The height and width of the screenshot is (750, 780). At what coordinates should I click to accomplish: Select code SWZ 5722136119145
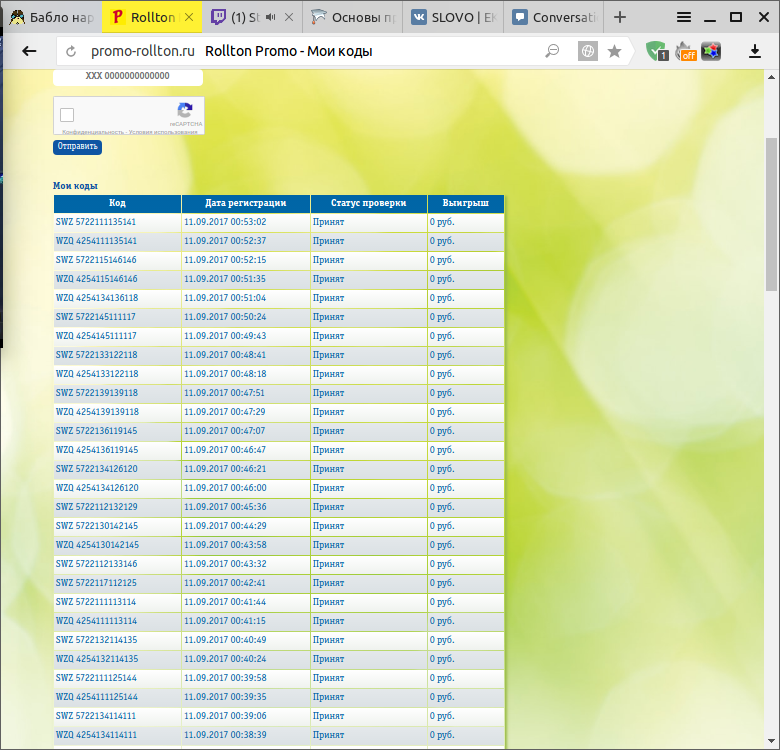pos(97,431)
